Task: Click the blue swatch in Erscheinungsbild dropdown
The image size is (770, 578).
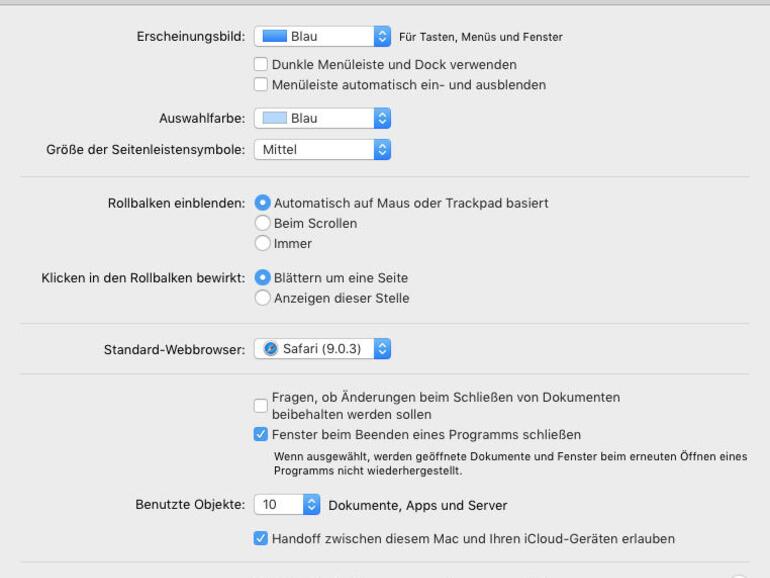Action: coord(274,37)
